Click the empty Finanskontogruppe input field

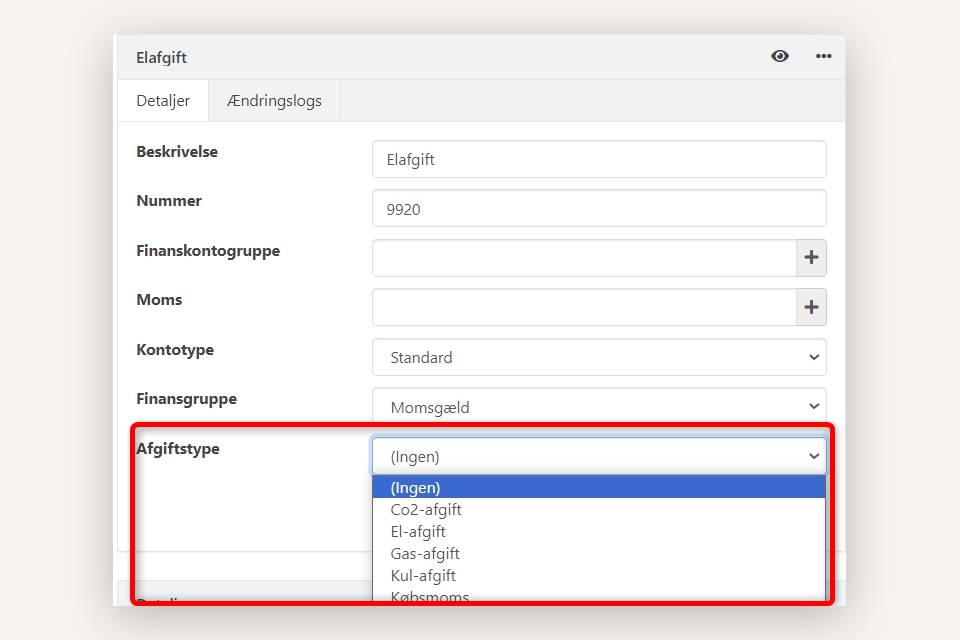(x=584, y=258)
